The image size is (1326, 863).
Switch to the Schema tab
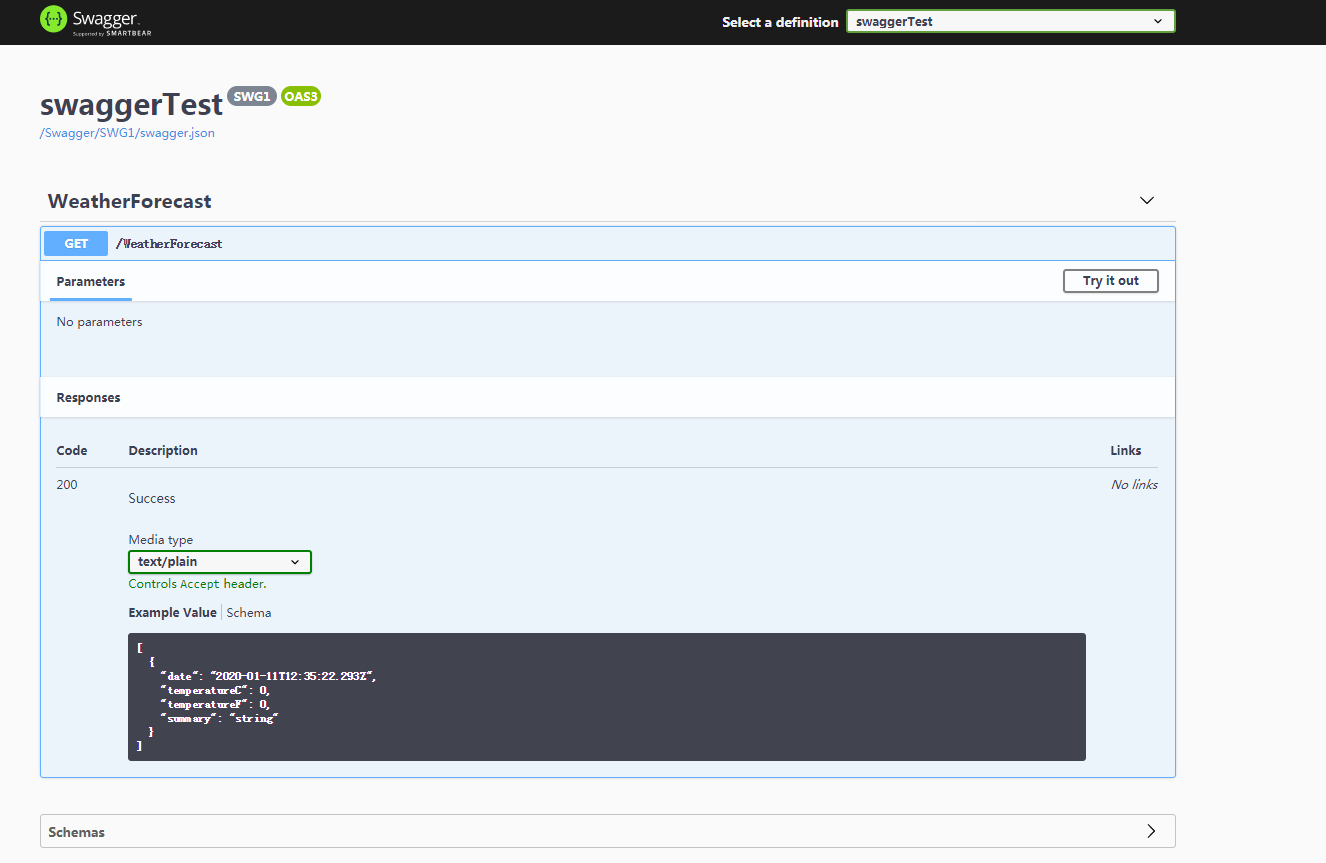[x=249, y=613]
